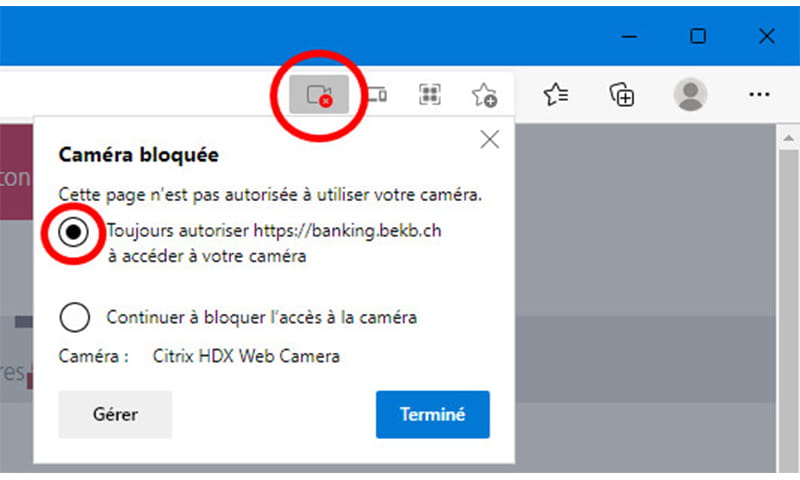Click the scrollbar up arrow
The image size is (800, 480).
click(x=788, y=138)
